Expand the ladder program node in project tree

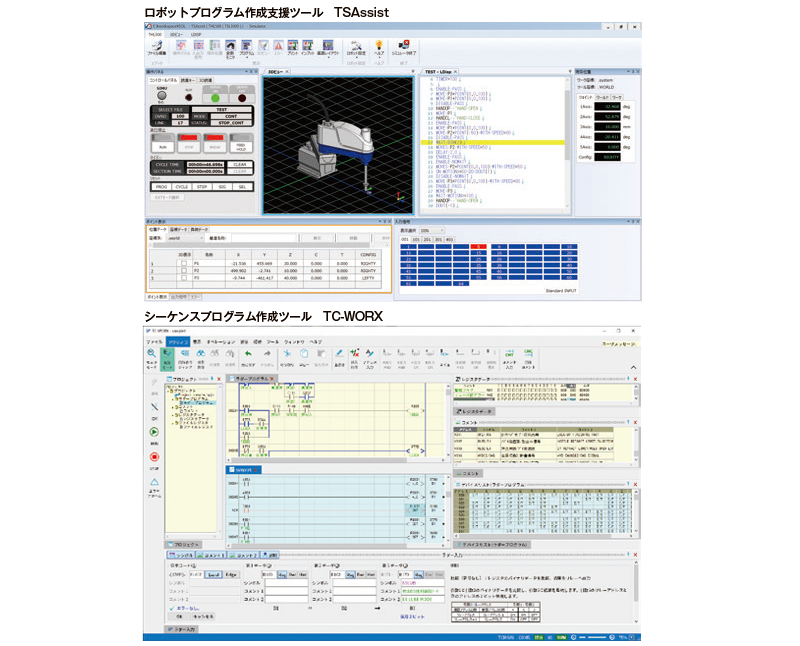click(x=174, y=399)
